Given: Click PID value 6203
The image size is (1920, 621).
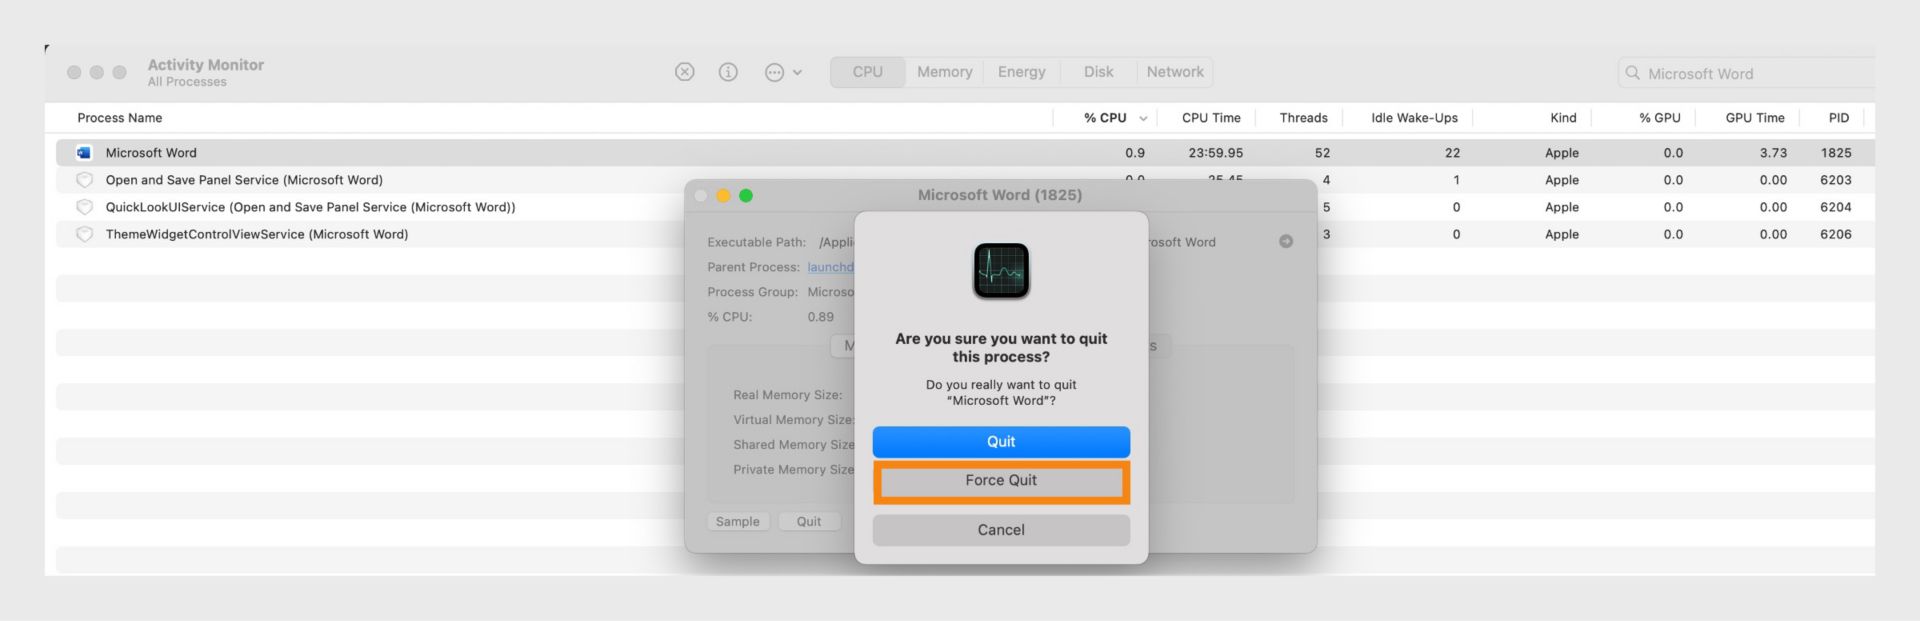Looking at the screenshot, I should [1836, 180].
